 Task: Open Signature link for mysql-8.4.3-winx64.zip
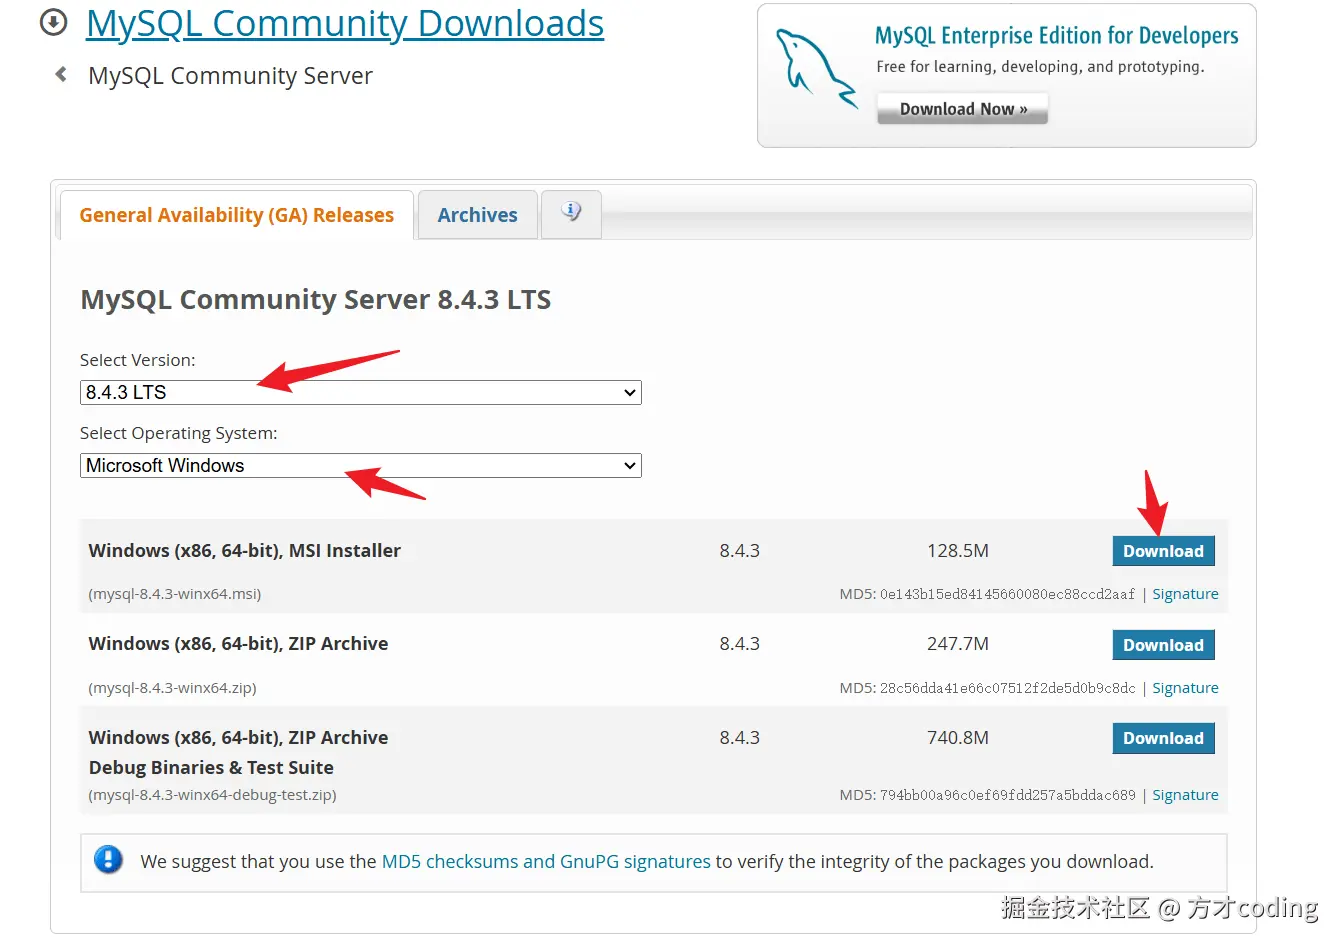coord(1185,688)
